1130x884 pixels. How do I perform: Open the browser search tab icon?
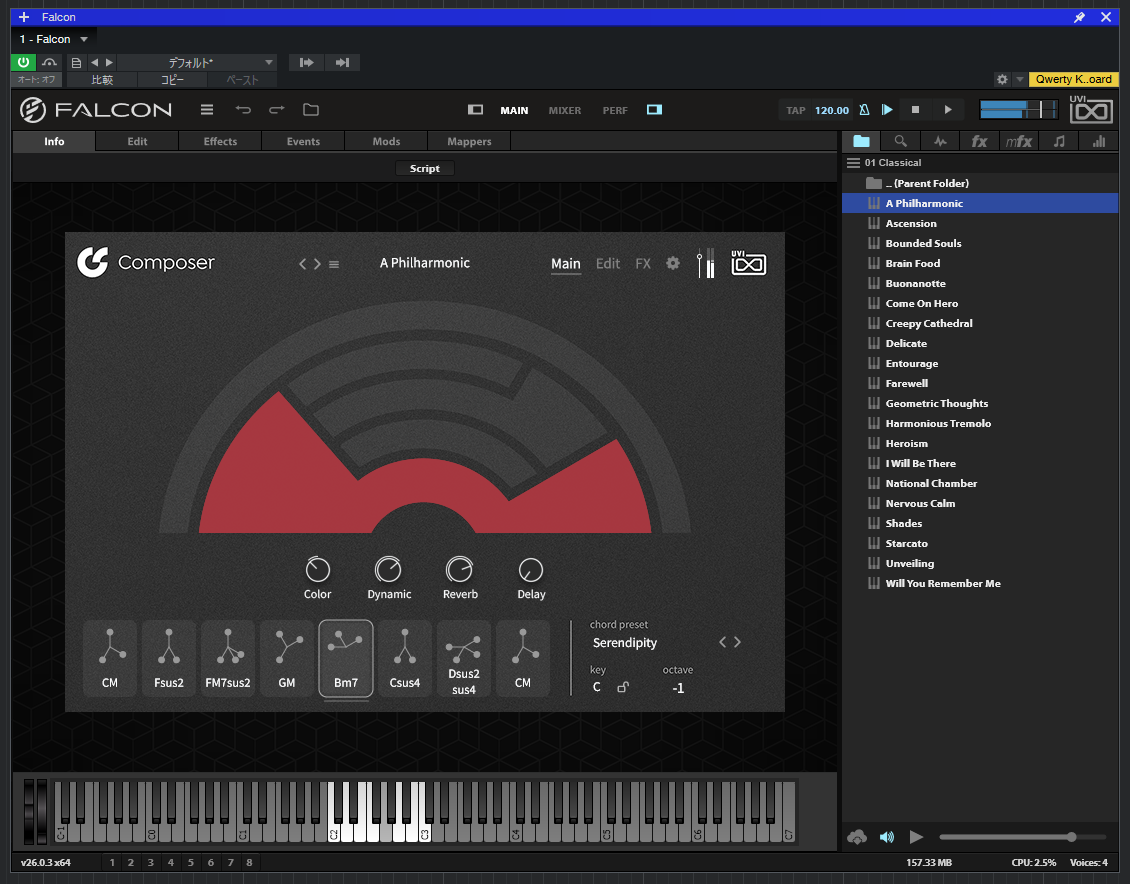901,141
